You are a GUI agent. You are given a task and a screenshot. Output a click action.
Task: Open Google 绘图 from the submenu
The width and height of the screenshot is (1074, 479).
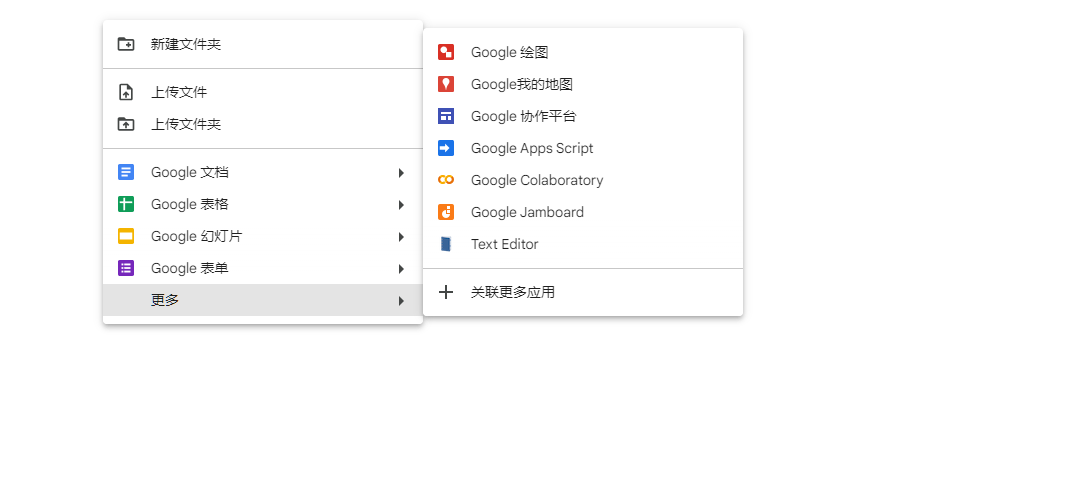click(583, 52)
